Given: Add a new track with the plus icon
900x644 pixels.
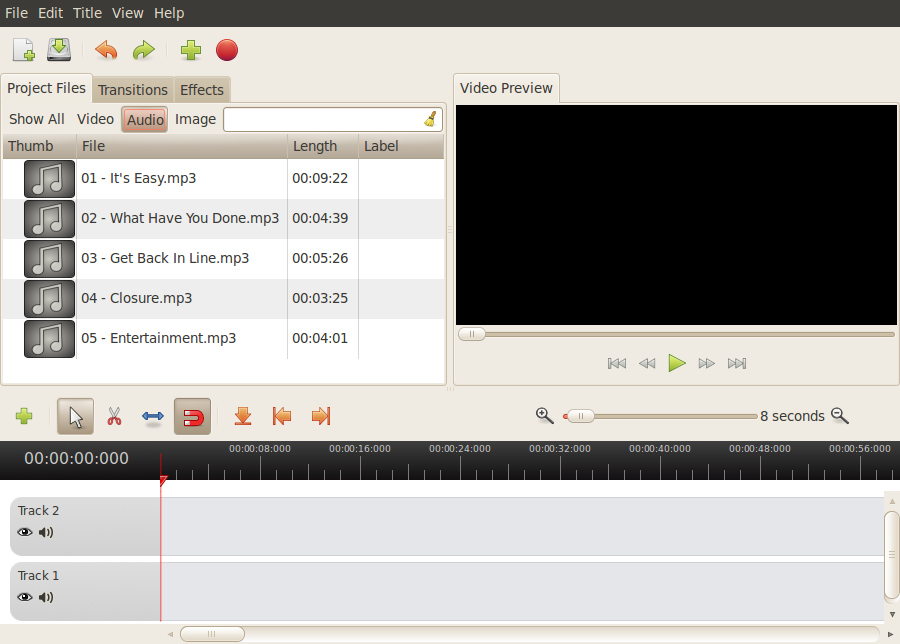Looking at the screenshot, I should [x=23, y=416].
